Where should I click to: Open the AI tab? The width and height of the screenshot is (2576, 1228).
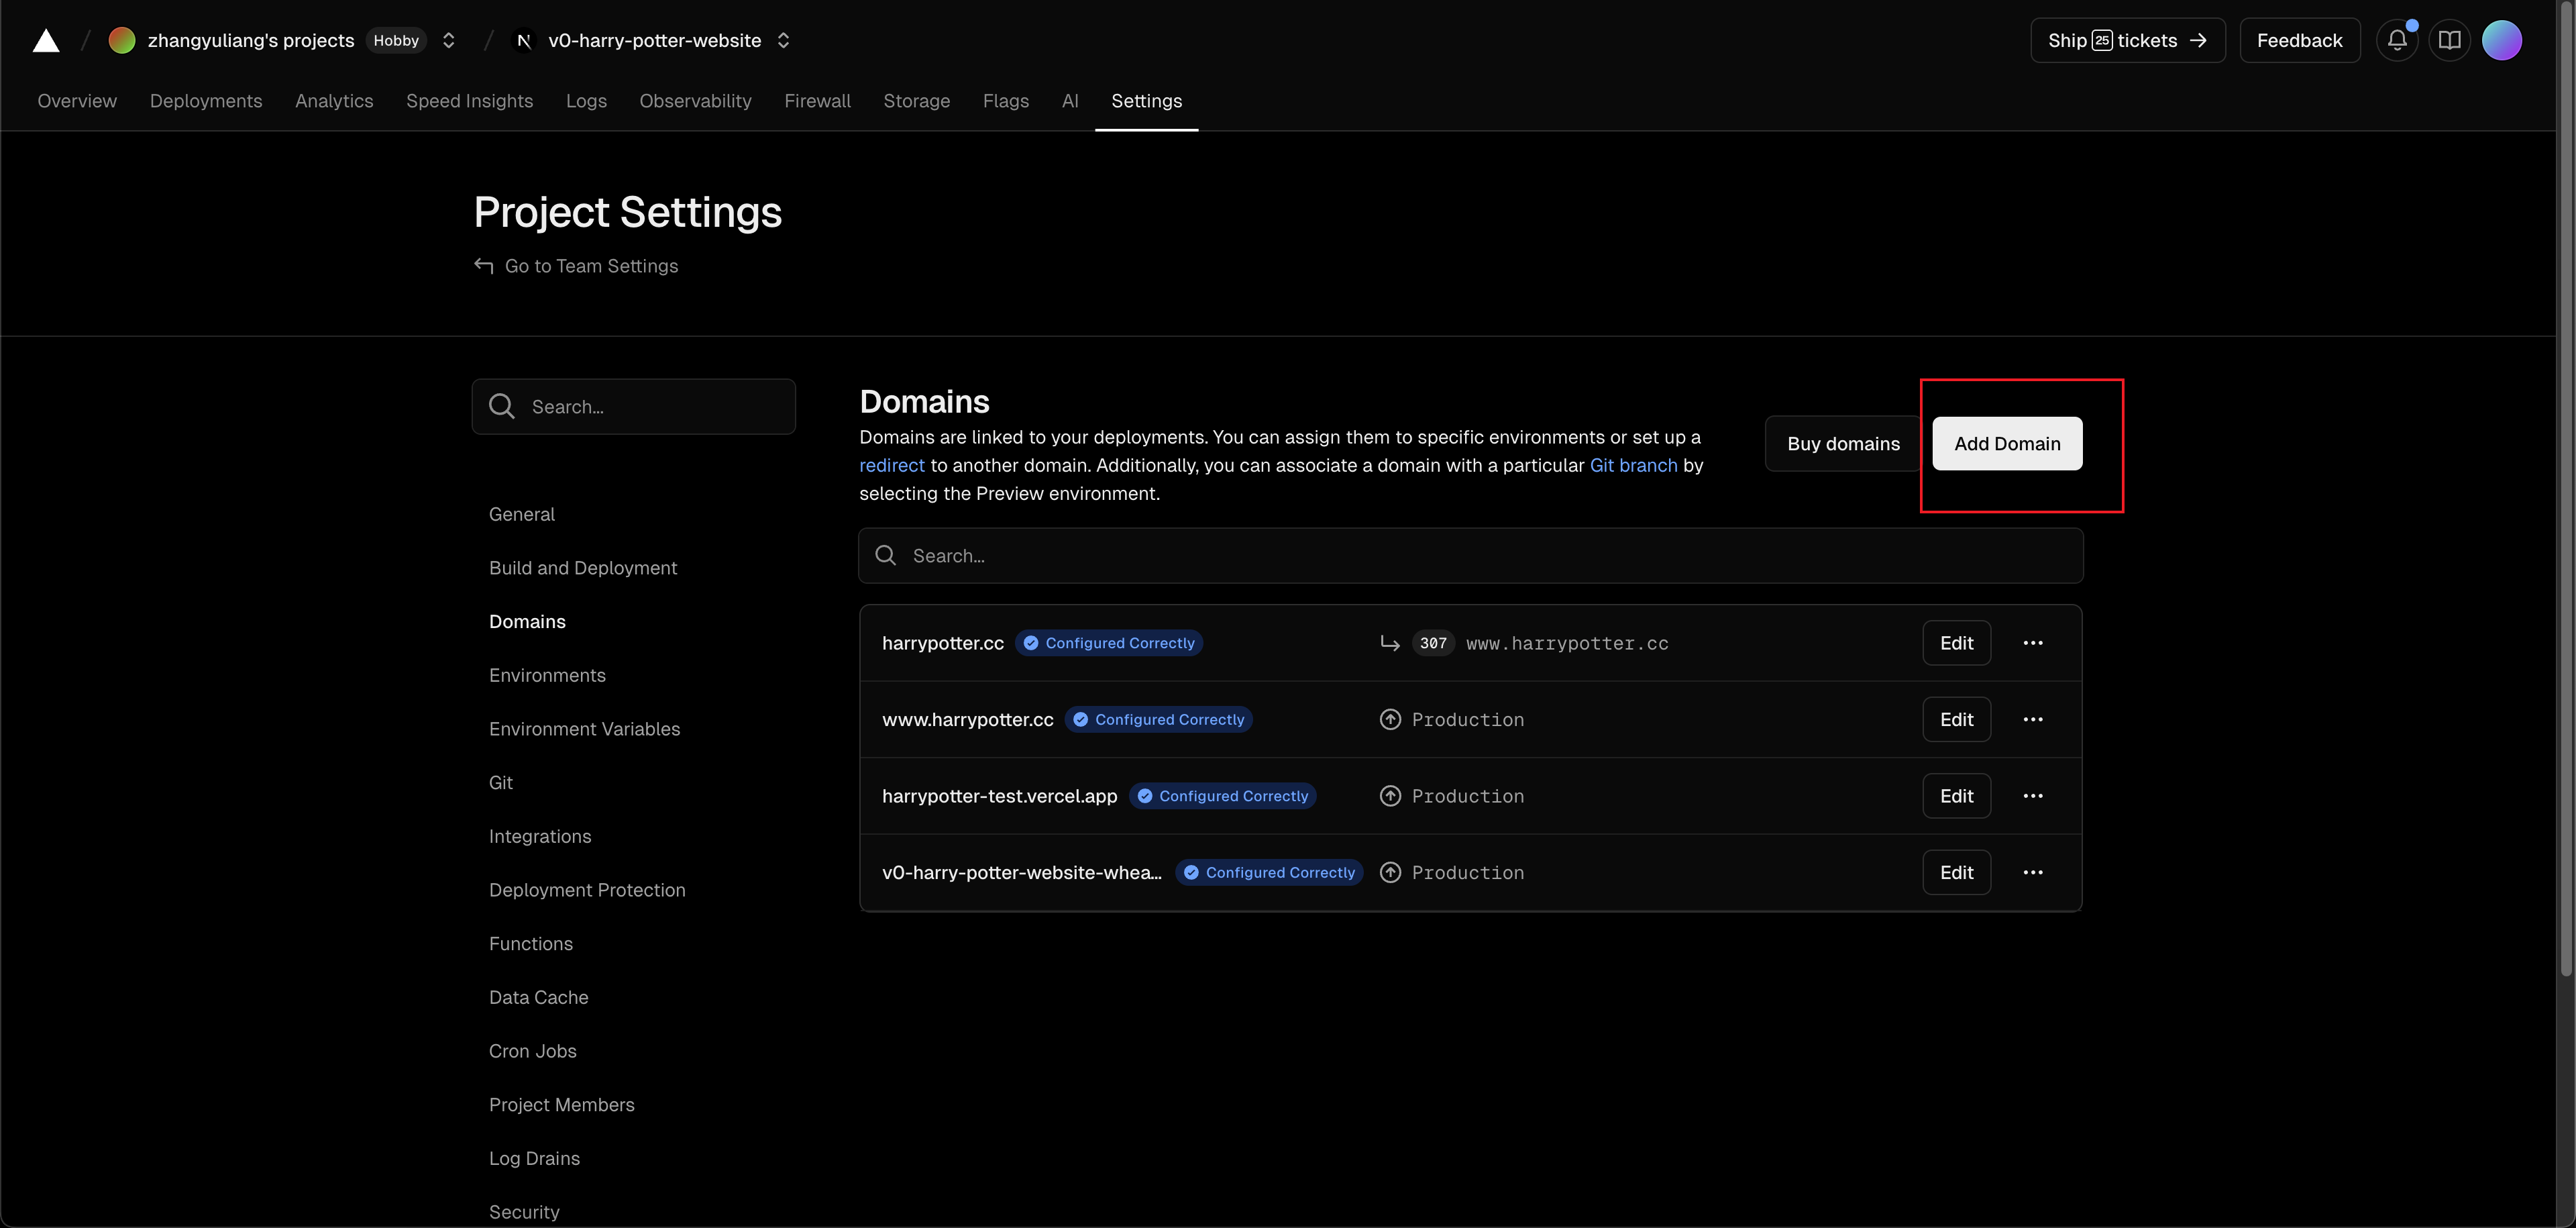coord(1070,101)
